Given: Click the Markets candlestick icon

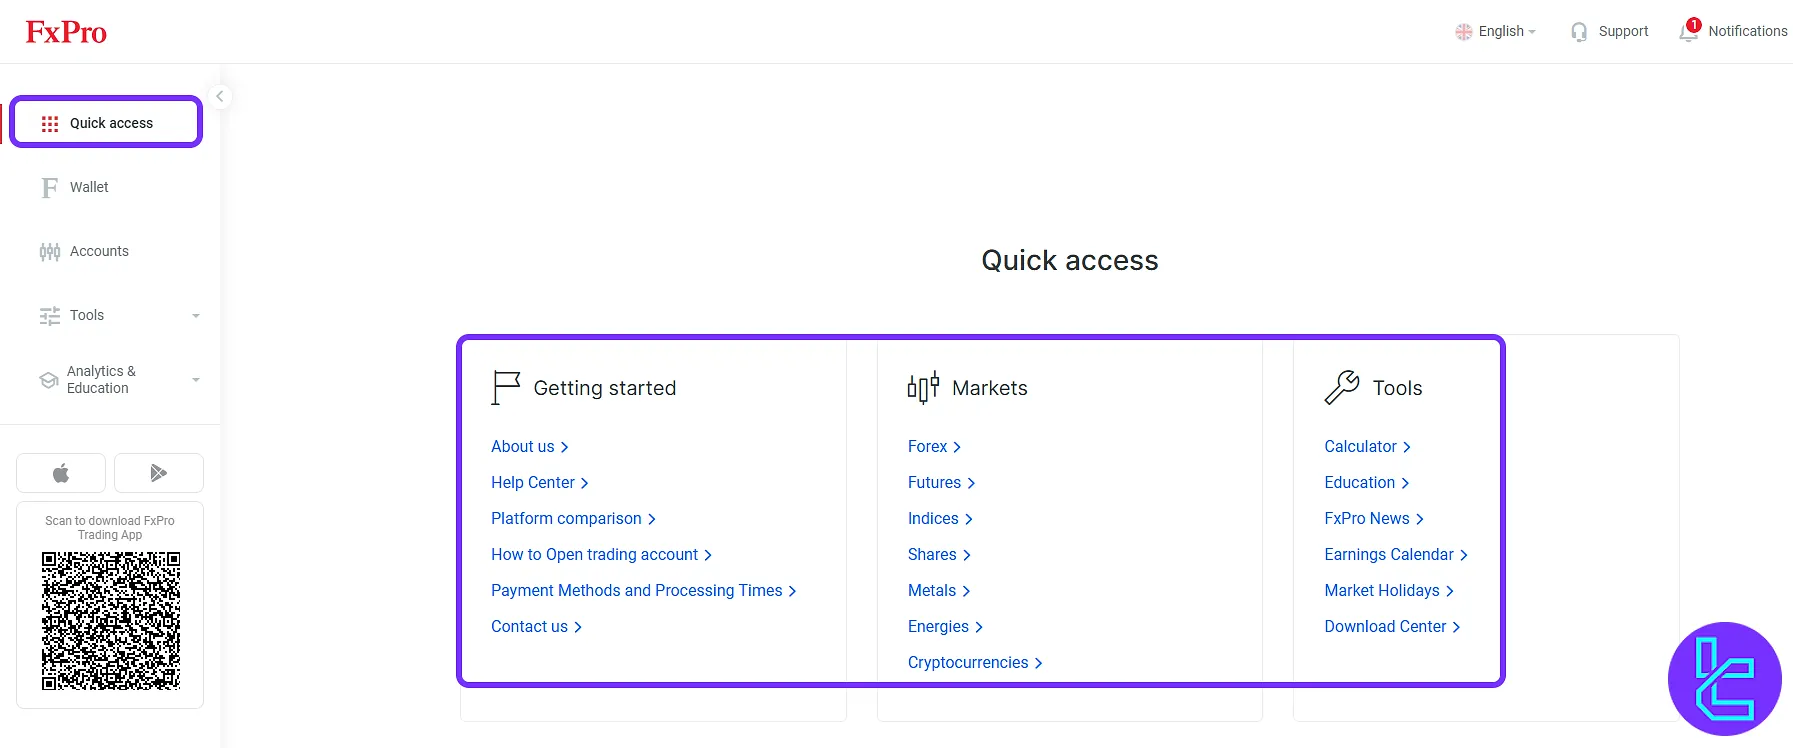Looking at the screenshot, I should (x=923, y=388).
